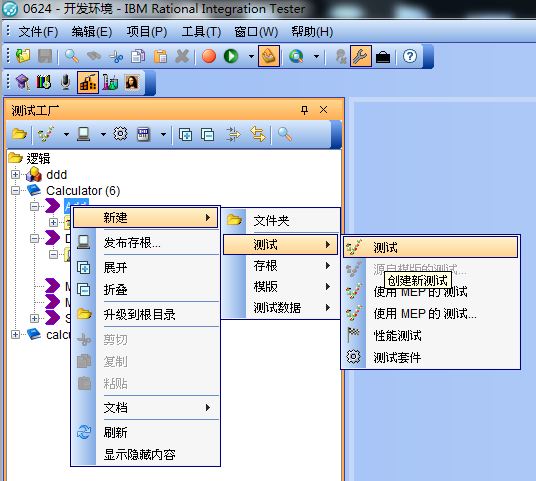Screen dimensions: 536x481
Task: Choose 升级到根目录 in context menu
Action: click(x=146, y=315)
